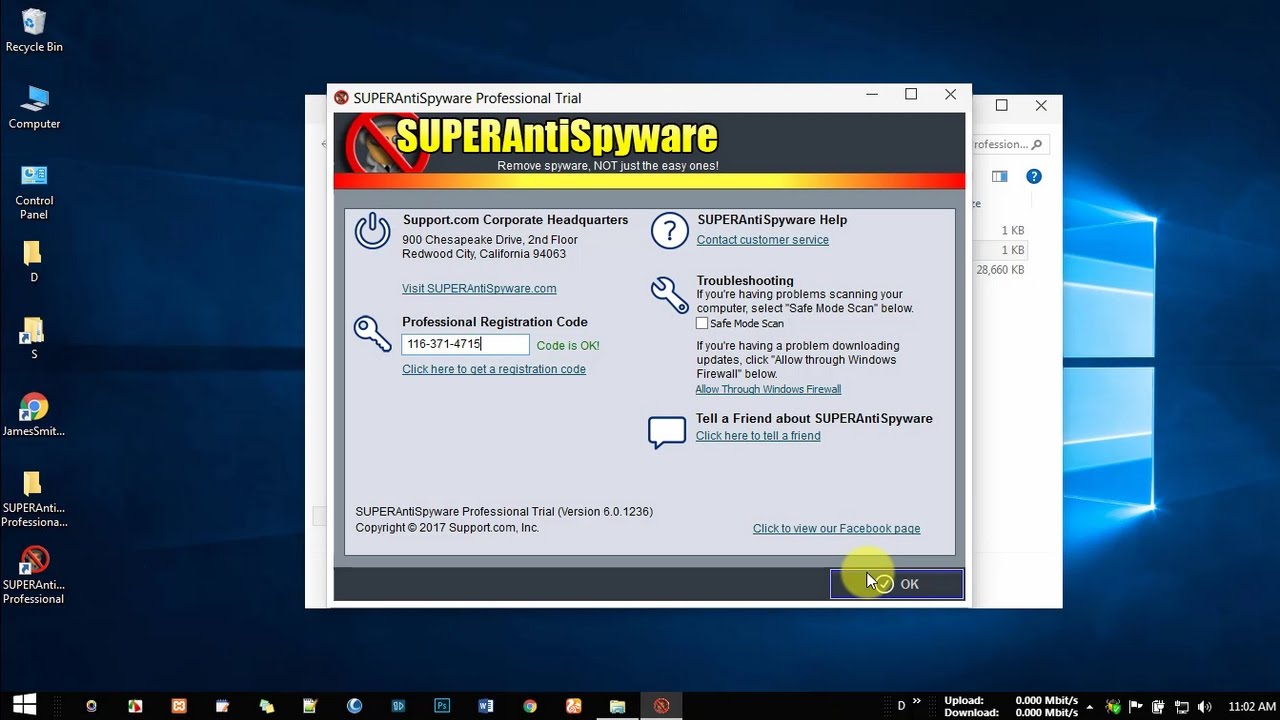This screenshot has height=720, width=1280.
Task: Click the SUPERAntiSpyware taskbar button
Action: (x=661, y=705)
